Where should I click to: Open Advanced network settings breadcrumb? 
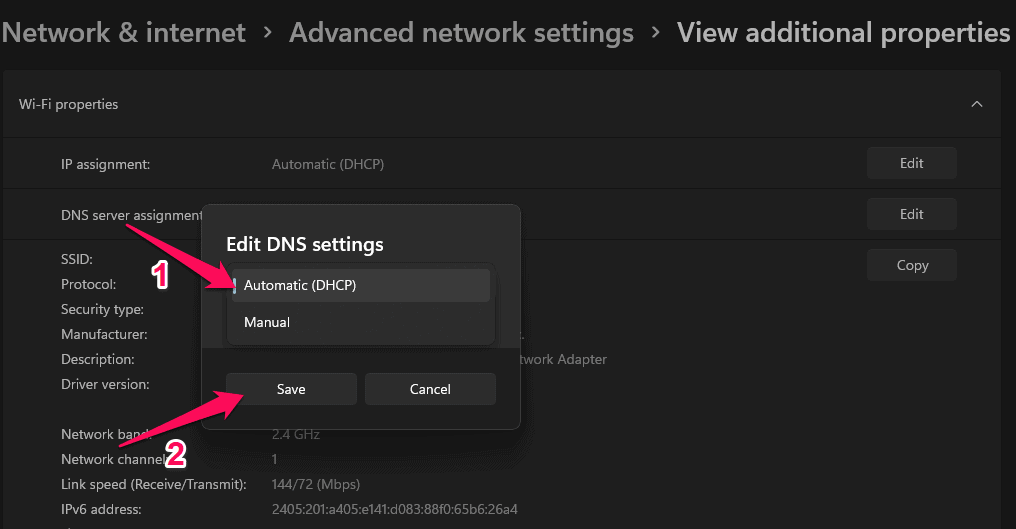click(x=461, y=32)
